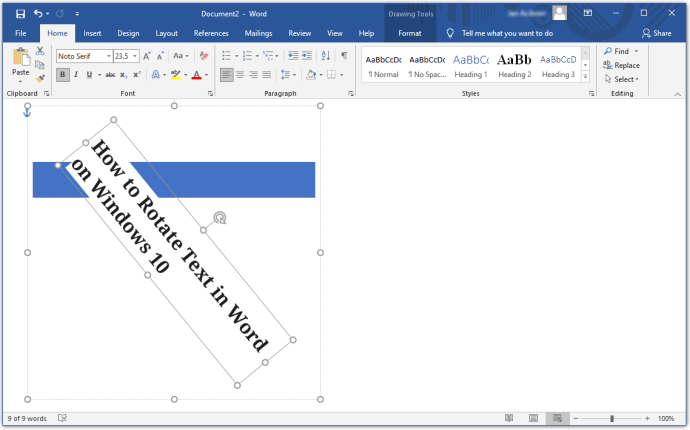Shrink font size icon
Viewport: 690px width, 430px height.
160,56
